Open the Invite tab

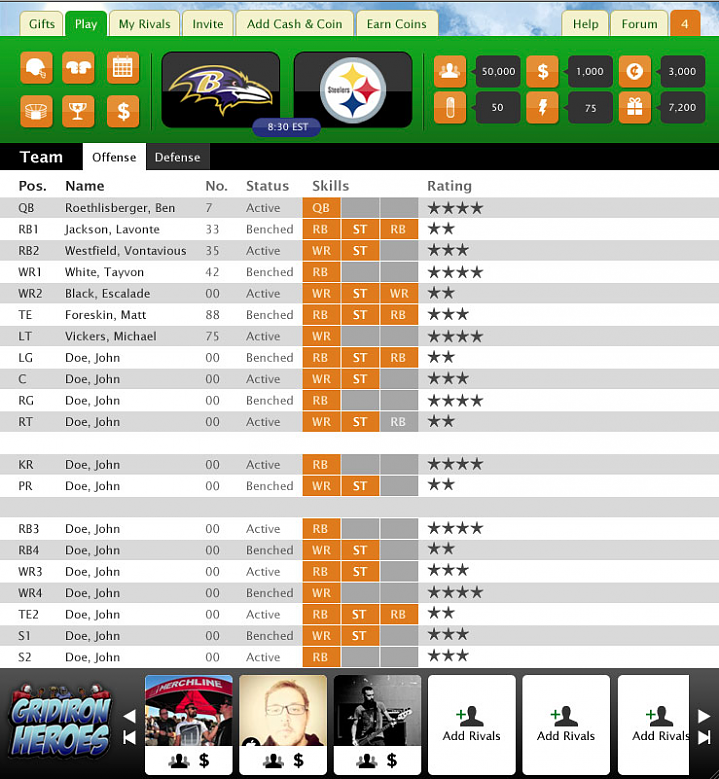click(x=208, y=24)
